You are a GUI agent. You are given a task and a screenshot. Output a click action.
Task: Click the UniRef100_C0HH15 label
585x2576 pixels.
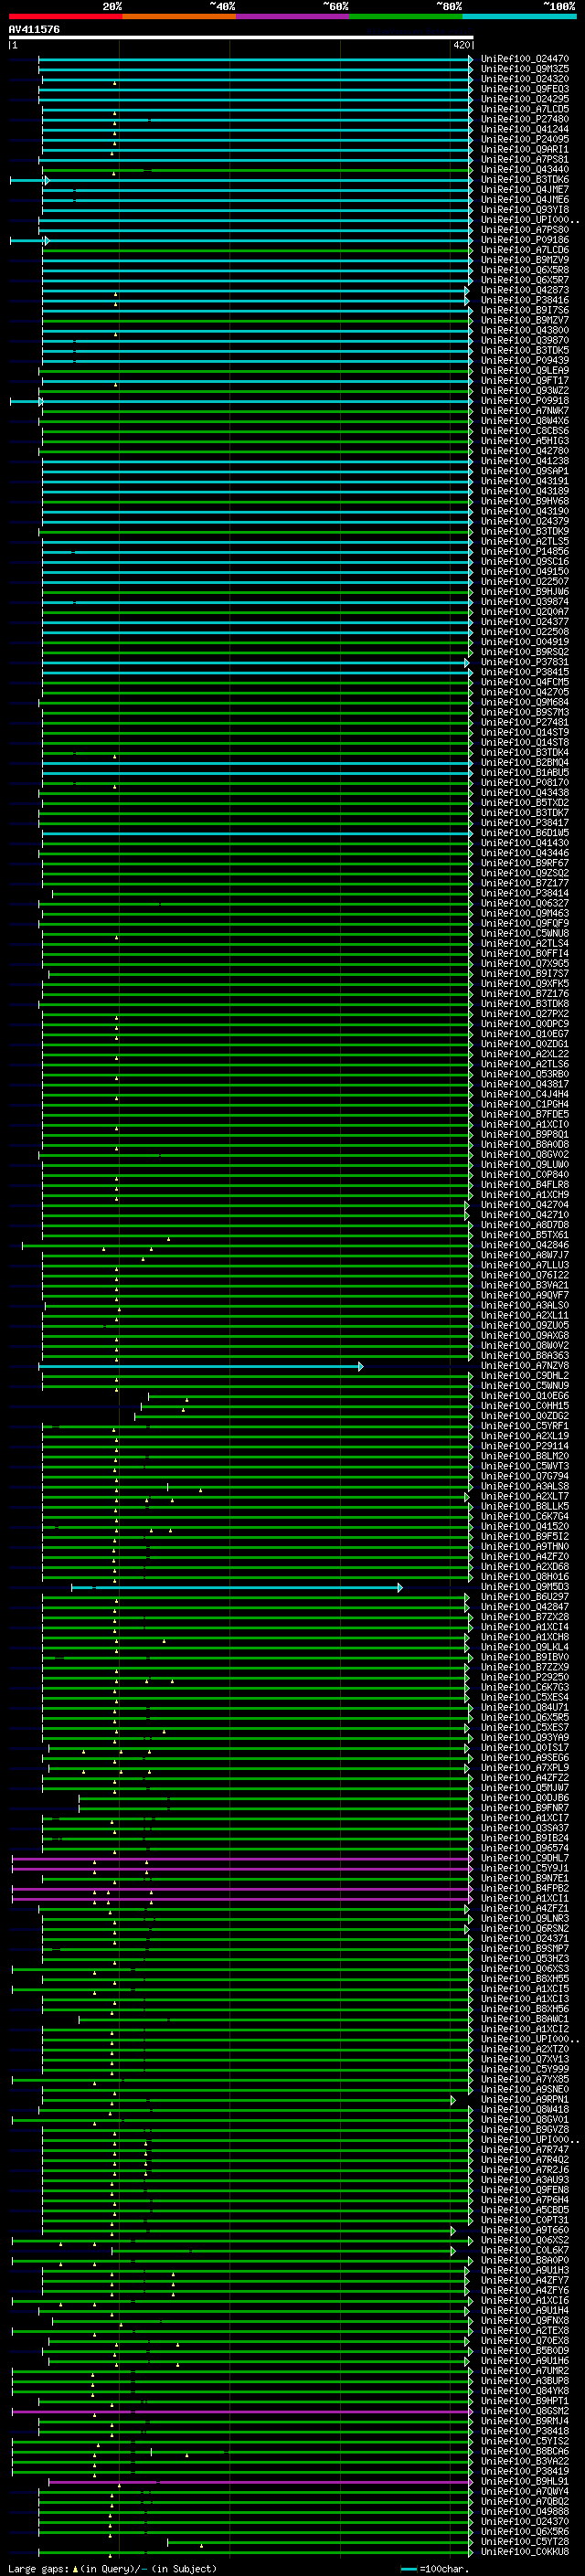click(525, 1406)
